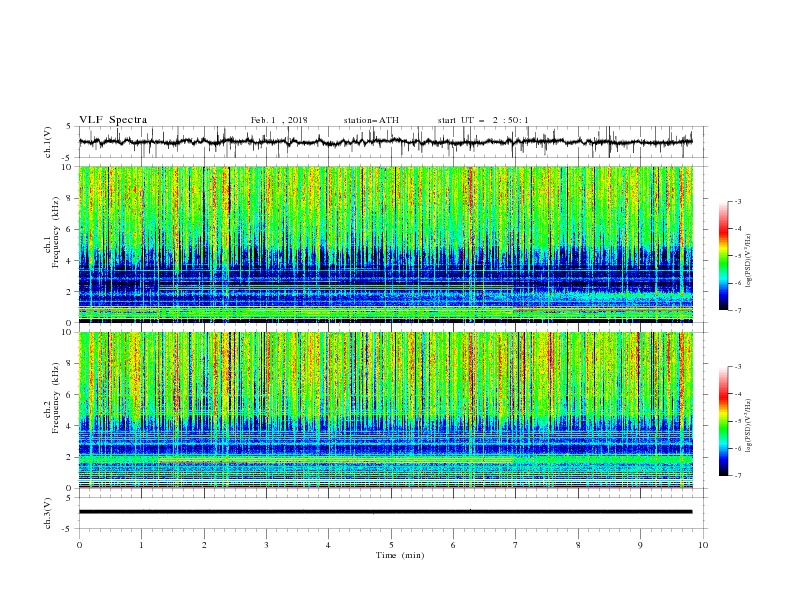Click time axis tick label "3"
Viewport: 792px width, 612px height.
[266, 545]
